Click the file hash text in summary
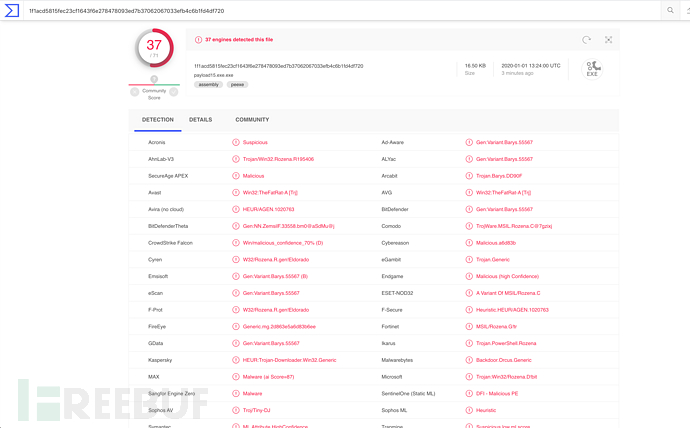This screenshot has width=690, height=428. 279,66
